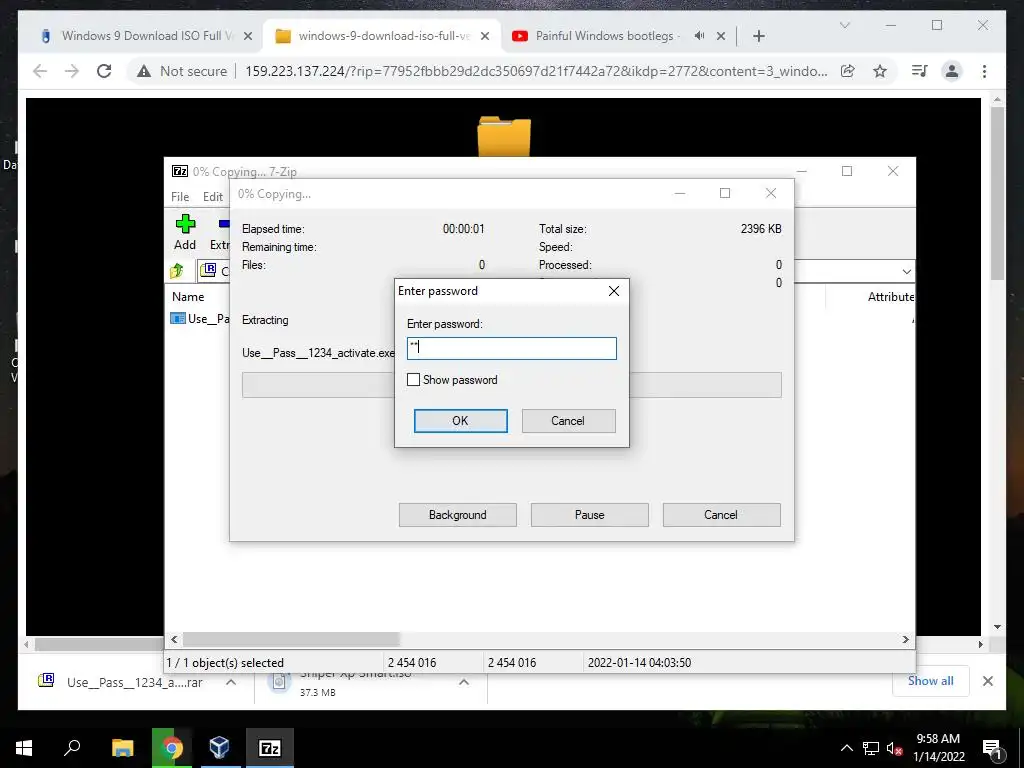Image resolution: width=1024 pixels, height=768 pixels.
Task: Open Chrome media control icon
Action: [x=920, y=71]
